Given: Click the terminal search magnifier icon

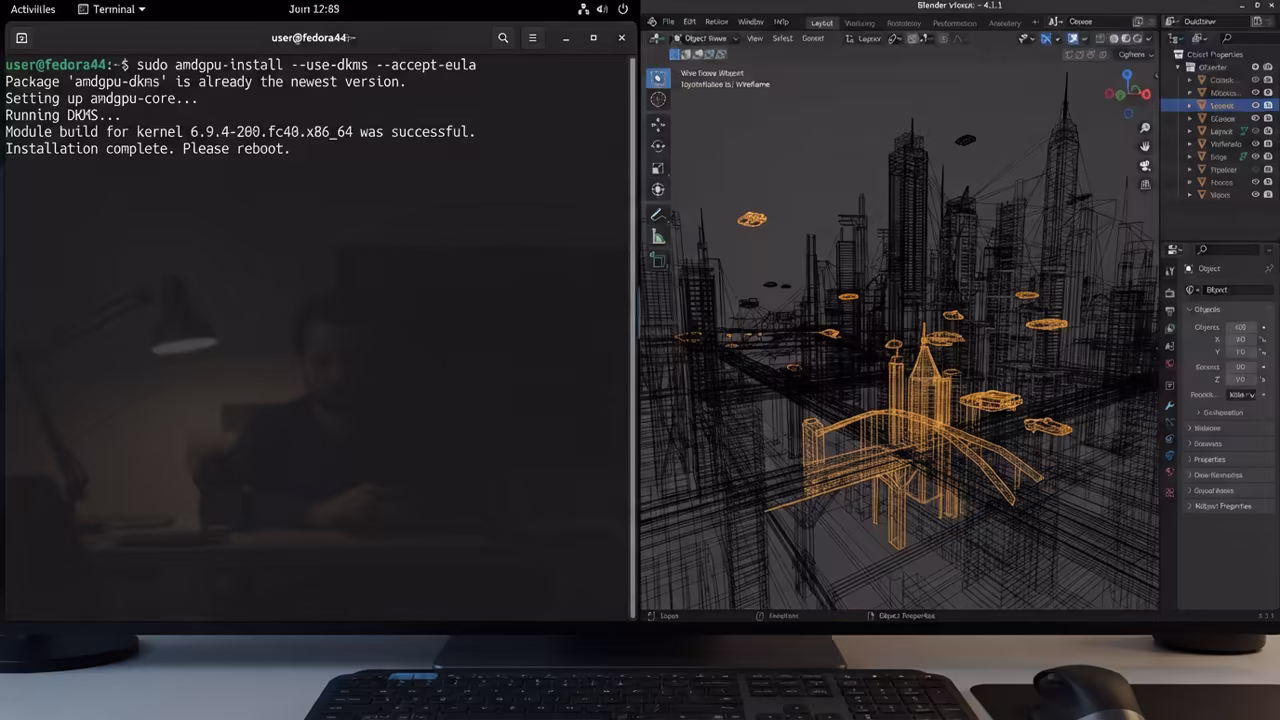Looking at the screenshot, I should [503, 38].
